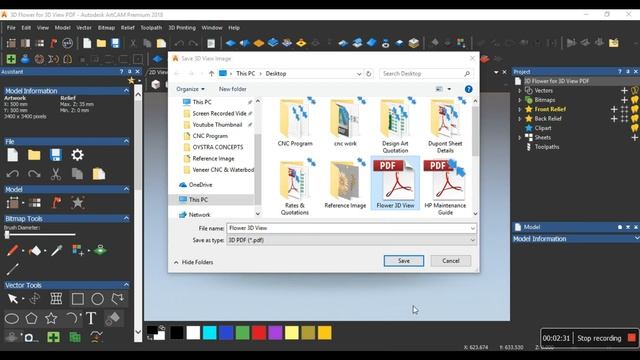The width and height of the screenshot is (640, 360).
Task: Click the File name input field
Action: pyautogui.click(x=348, y=228)
